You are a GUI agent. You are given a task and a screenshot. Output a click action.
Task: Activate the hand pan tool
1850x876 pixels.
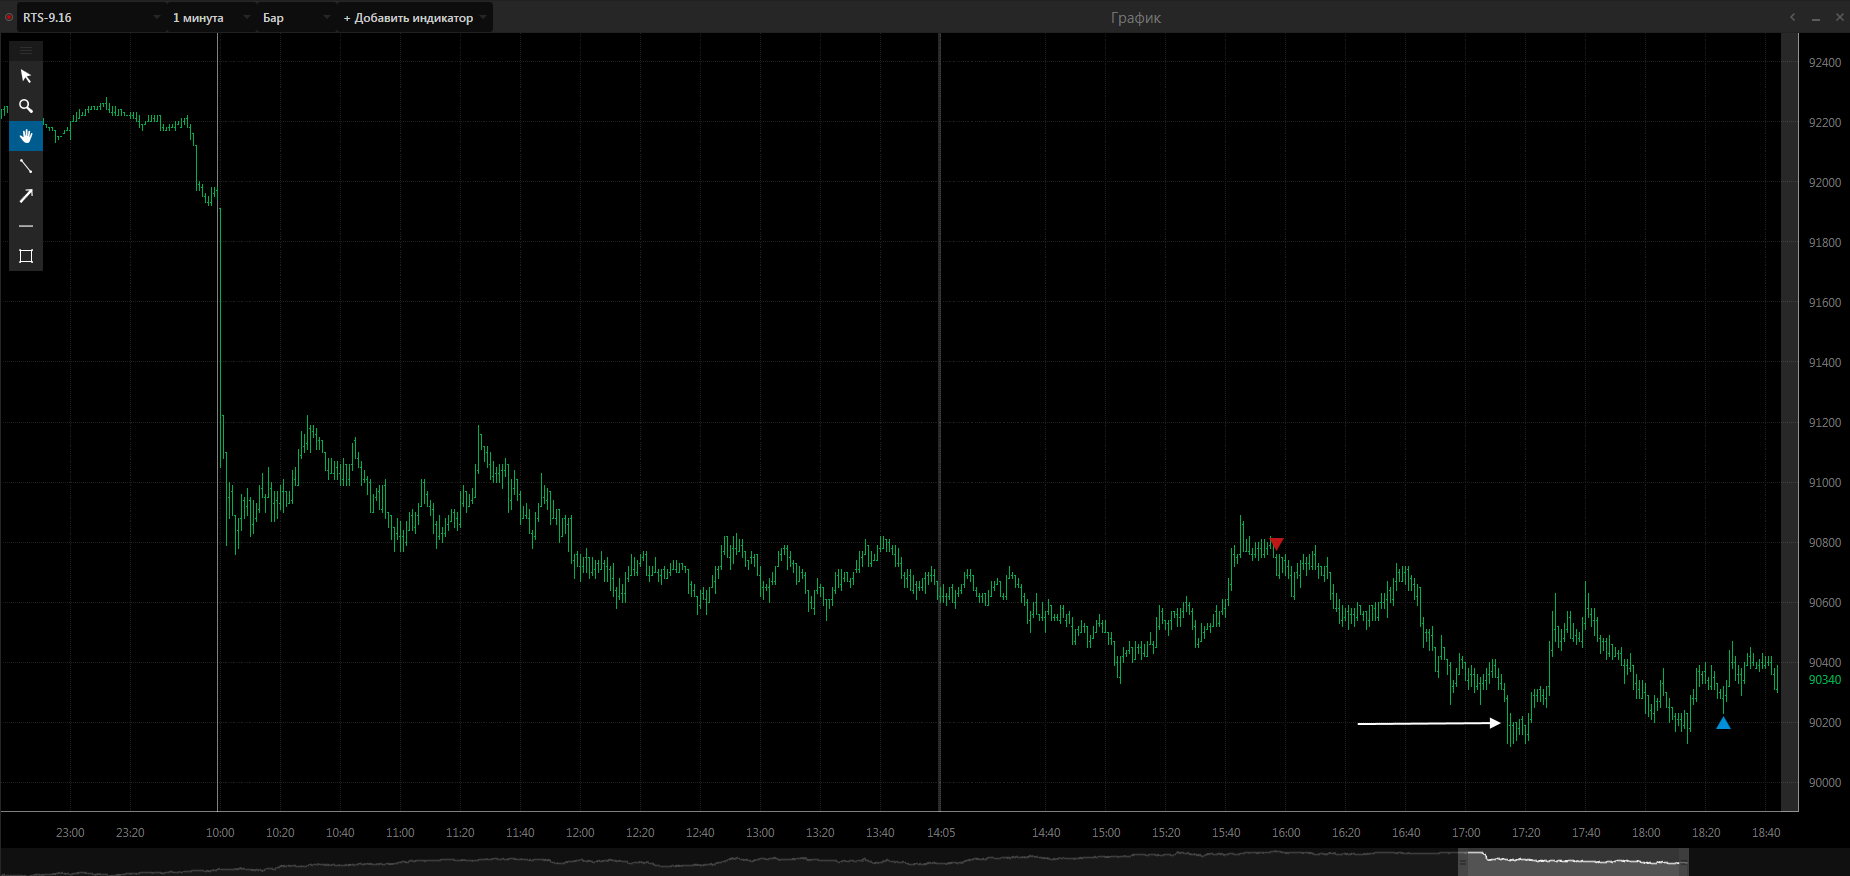click(26, 136)
